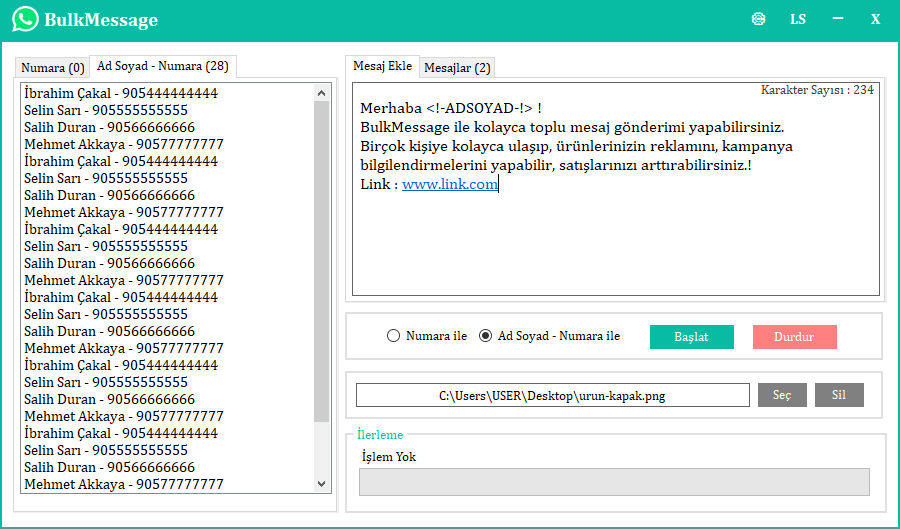
Task: Select "Ad Soyad - Numara ile" radio option
Action: (486, 336)
